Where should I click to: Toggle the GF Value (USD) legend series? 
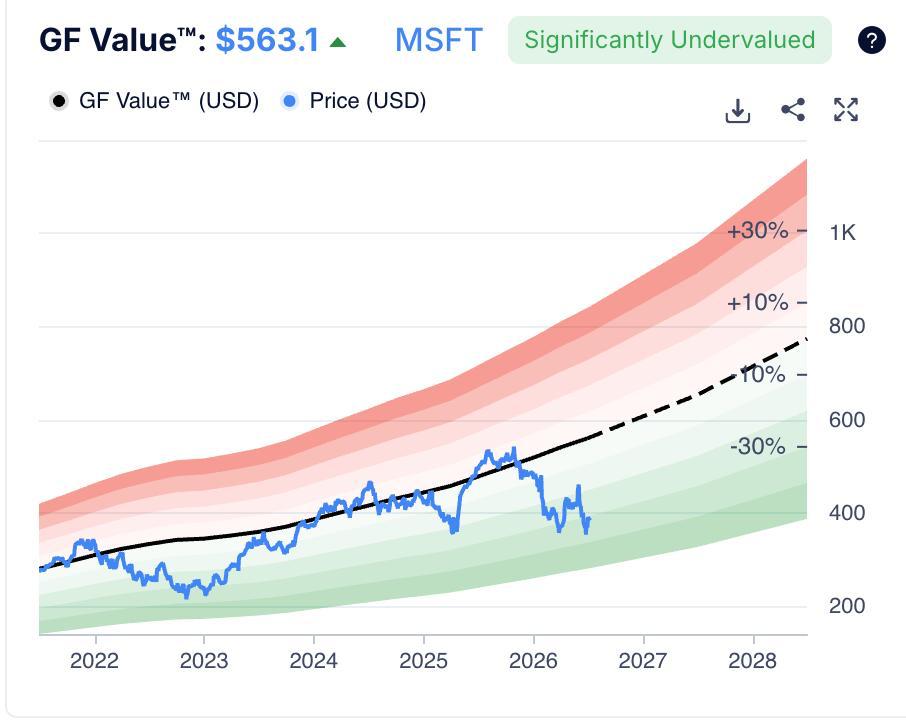(x=154, y=101)
